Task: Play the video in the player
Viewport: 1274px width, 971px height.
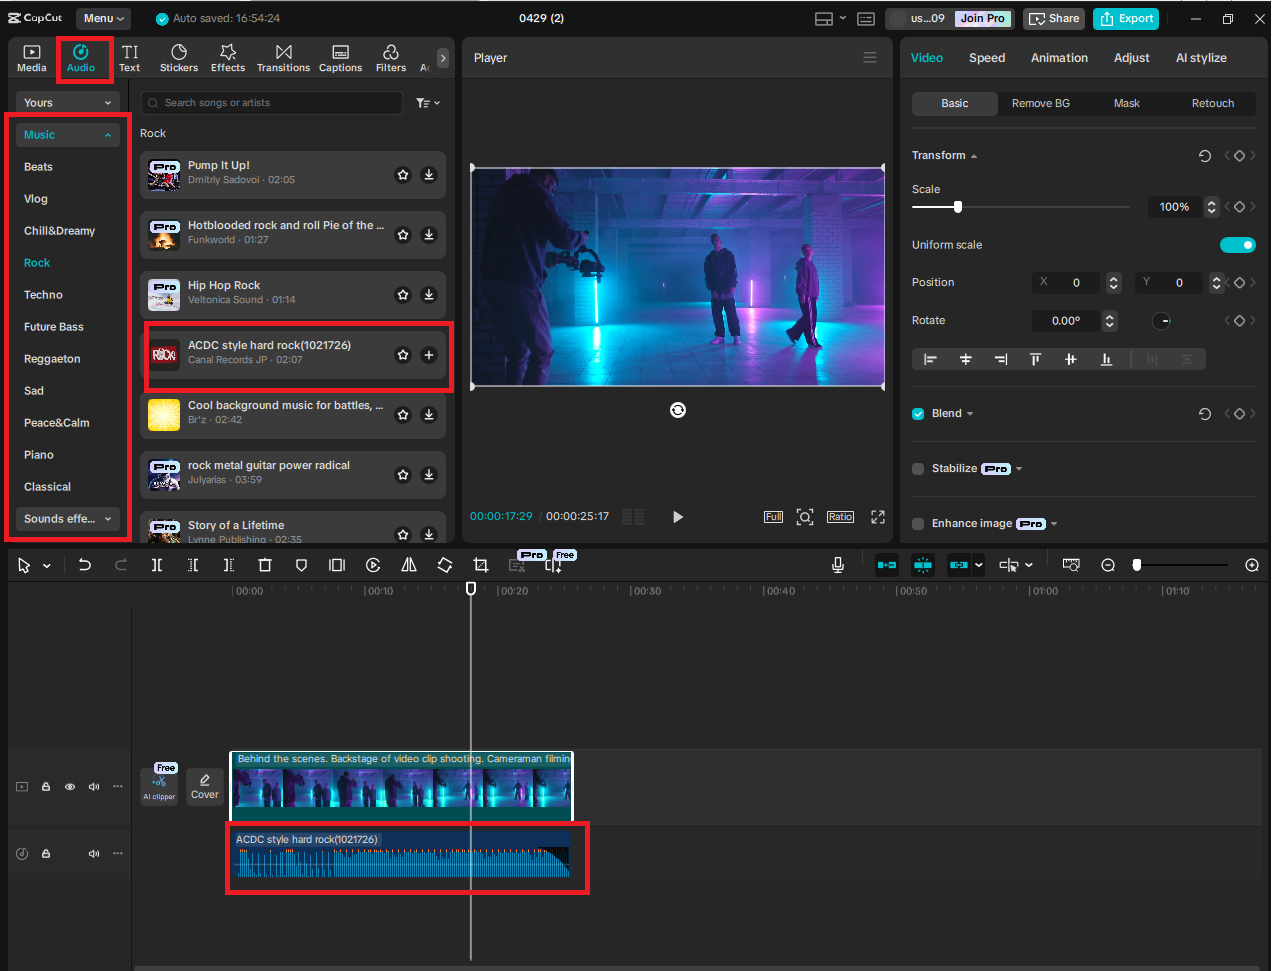Action: click(678, 517)
